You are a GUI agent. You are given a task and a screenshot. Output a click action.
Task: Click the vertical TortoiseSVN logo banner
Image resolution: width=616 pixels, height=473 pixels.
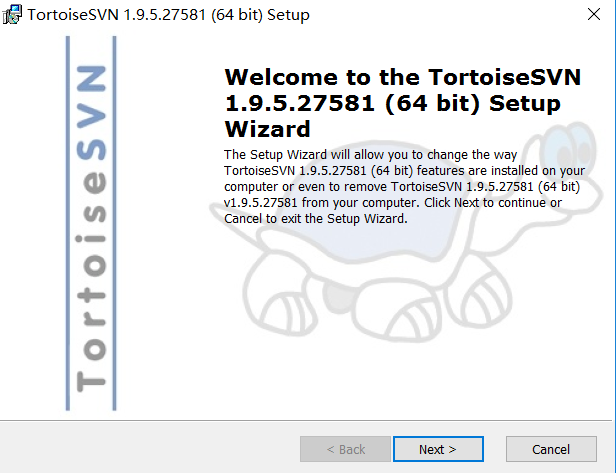(x=91, y=224)
